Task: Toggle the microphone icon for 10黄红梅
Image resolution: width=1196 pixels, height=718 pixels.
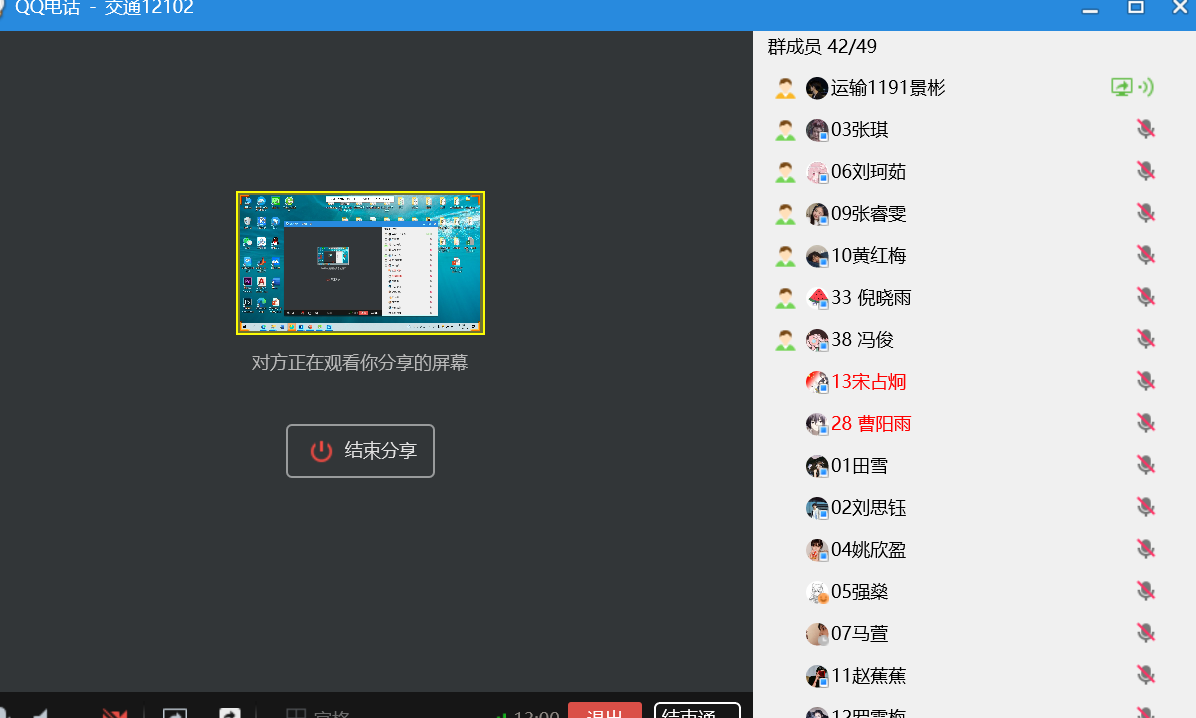Action: [x=1146, y=256]
